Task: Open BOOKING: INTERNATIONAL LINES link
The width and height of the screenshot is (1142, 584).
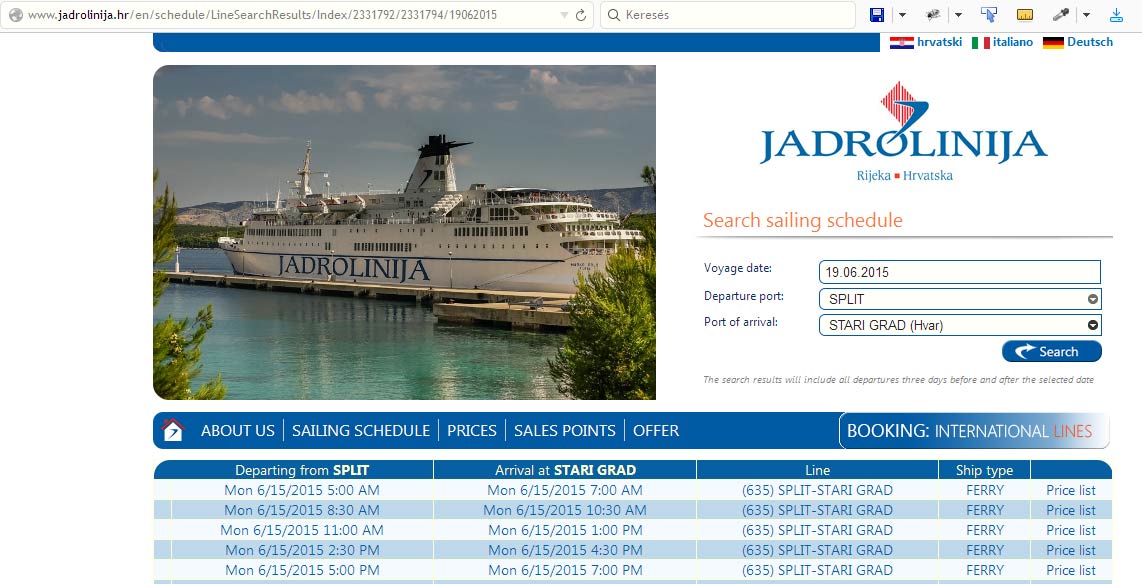Action: point(974,430)
